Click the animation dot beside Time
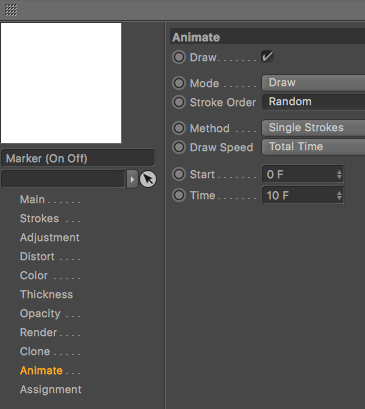The width and height of the screenshot is (365, 409). (x=179, y=195)
